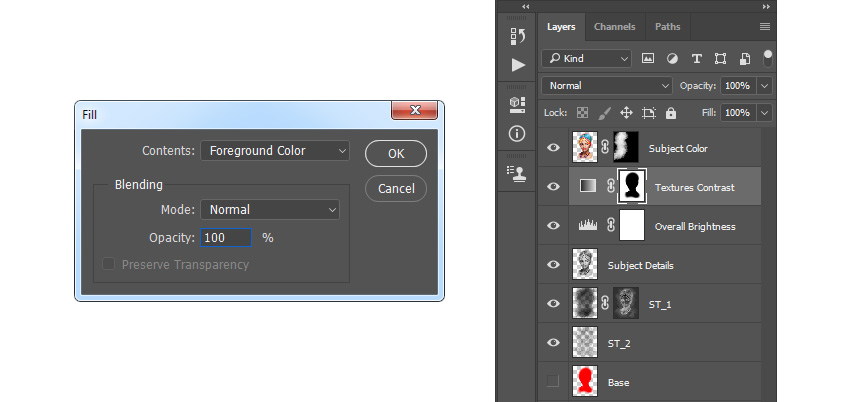The height and width of the screenshot is (402, 850).
Task: Open the Actions panel play icon
Action: (518, 65)
